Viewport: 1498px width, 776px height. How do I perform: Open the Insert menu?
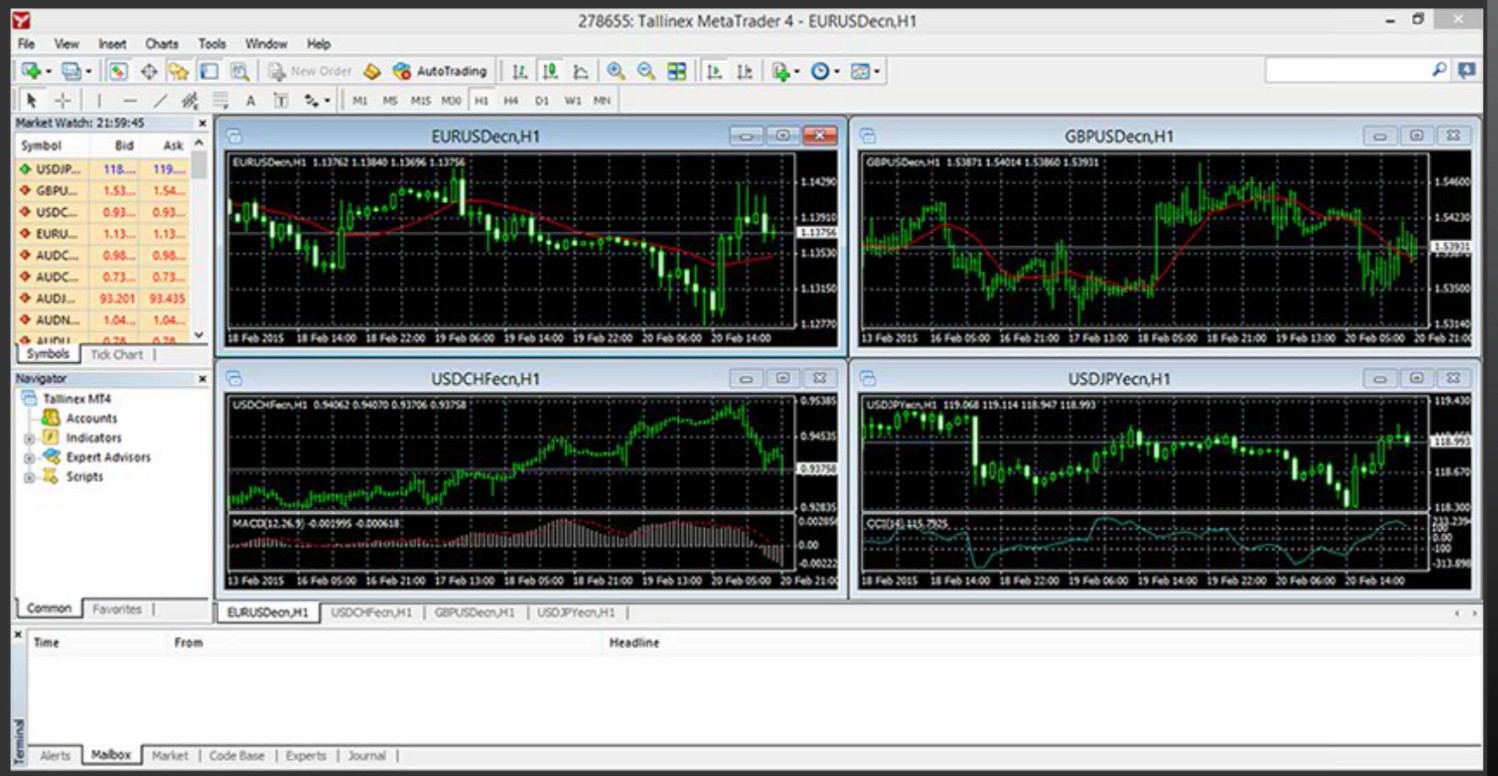click(x=112, y=44)
